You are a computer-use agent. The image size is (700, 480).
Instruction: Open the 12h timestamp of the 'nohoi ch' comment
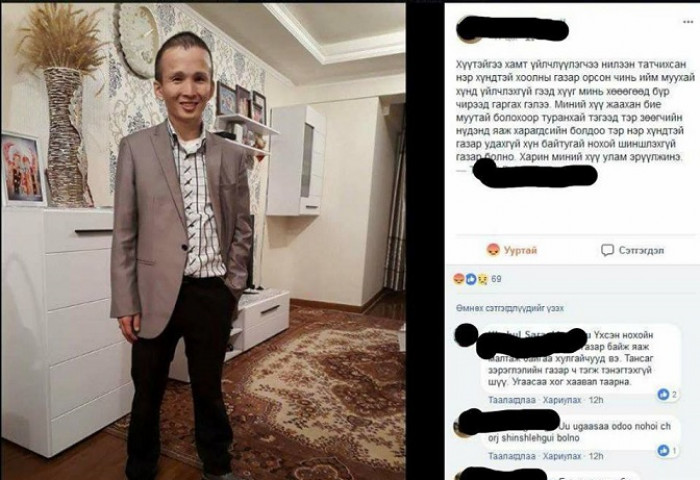596,456
